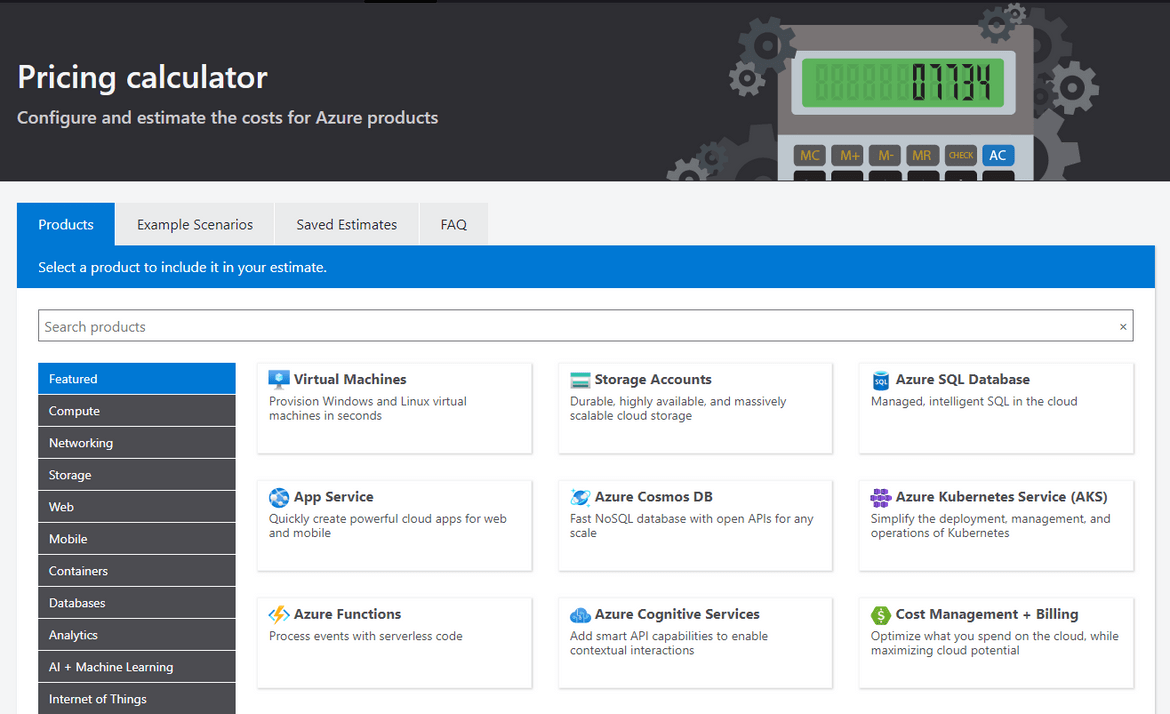Open the FAQ tab
1170x714 pixels.
point(454,225)
